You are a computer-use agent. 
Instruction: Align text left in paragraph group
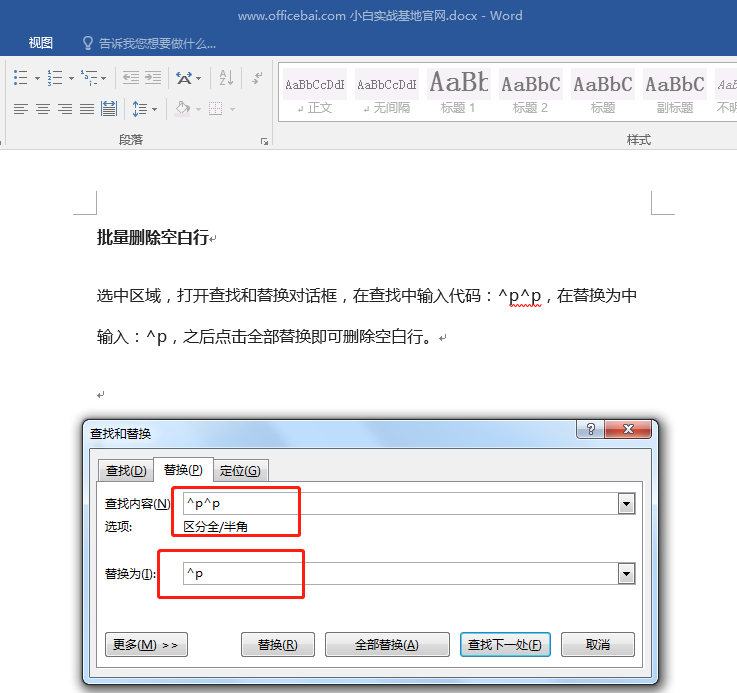click(21, 109)
